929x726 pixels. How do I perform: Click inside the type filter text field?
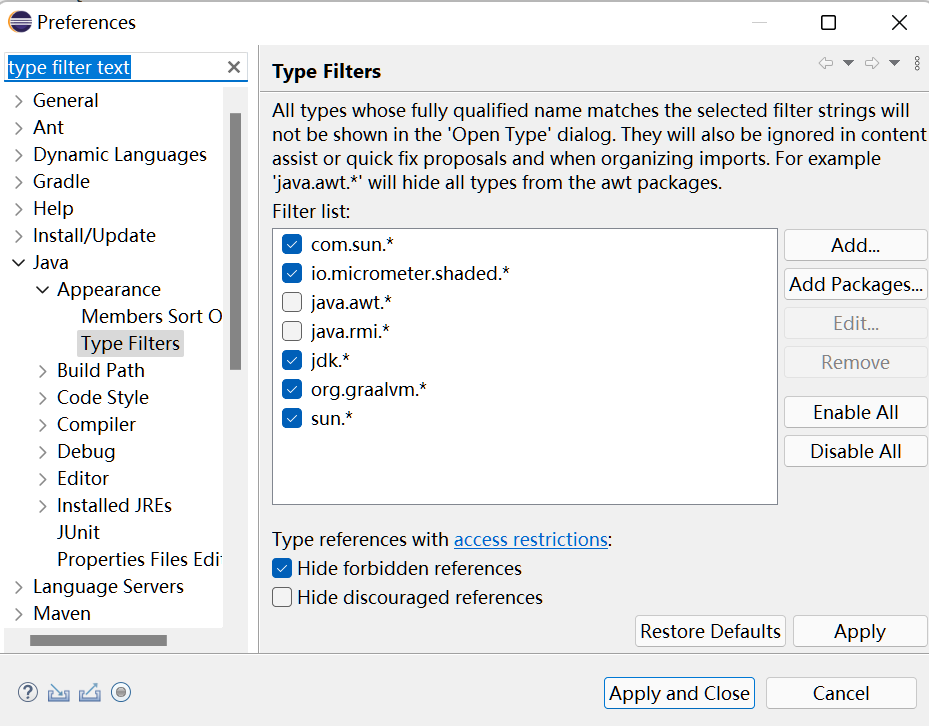[x=110, y=67]
